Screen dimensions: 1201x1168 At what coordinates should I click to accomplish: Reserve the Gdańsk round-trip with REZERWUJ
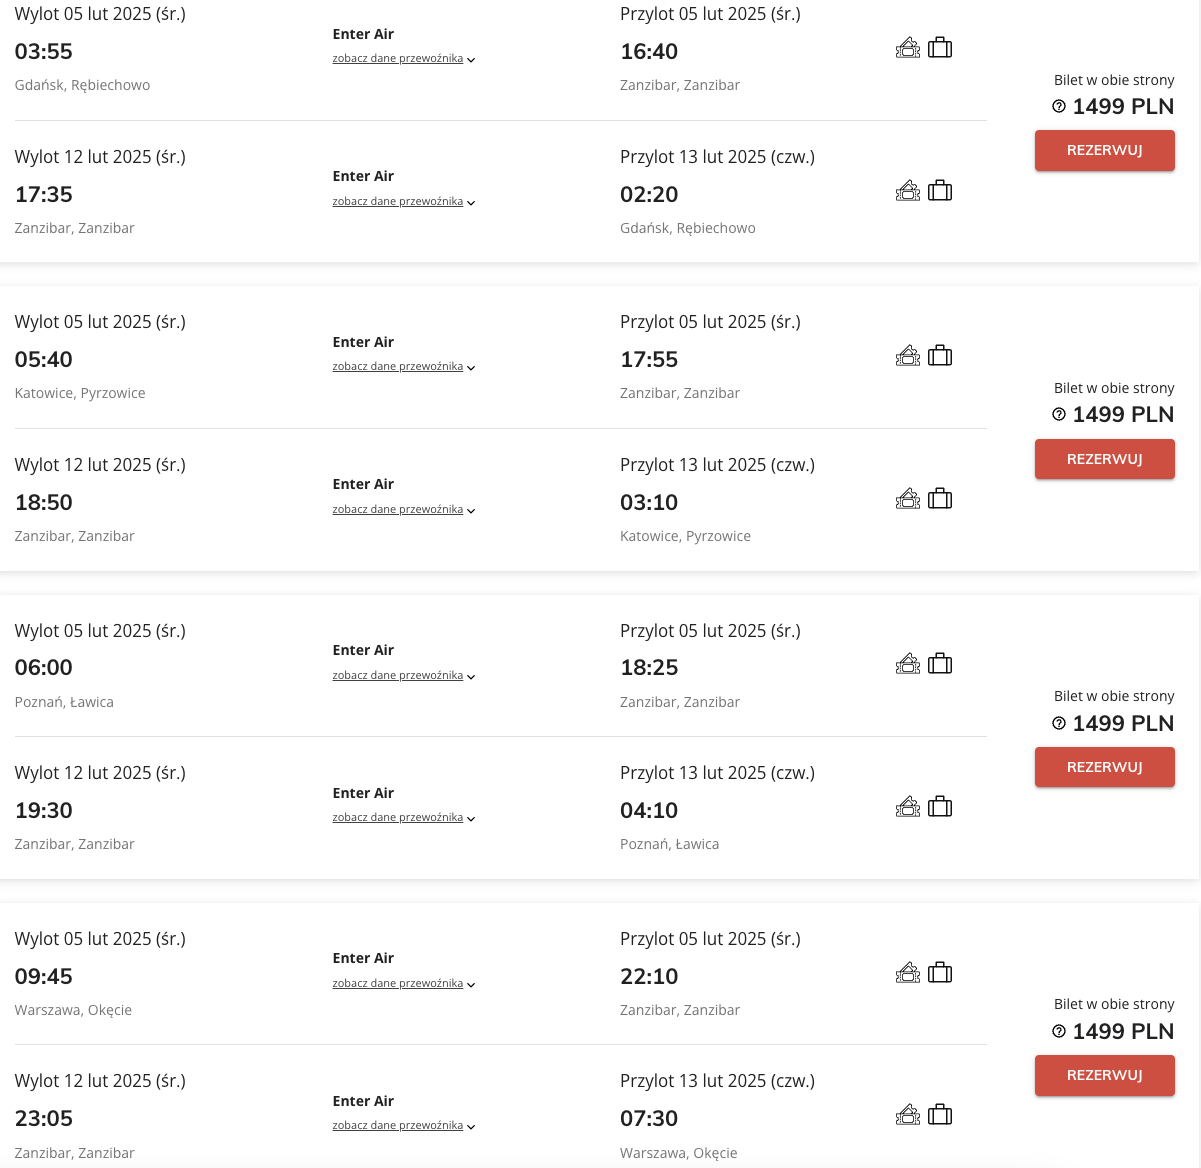coord(1105,151)
